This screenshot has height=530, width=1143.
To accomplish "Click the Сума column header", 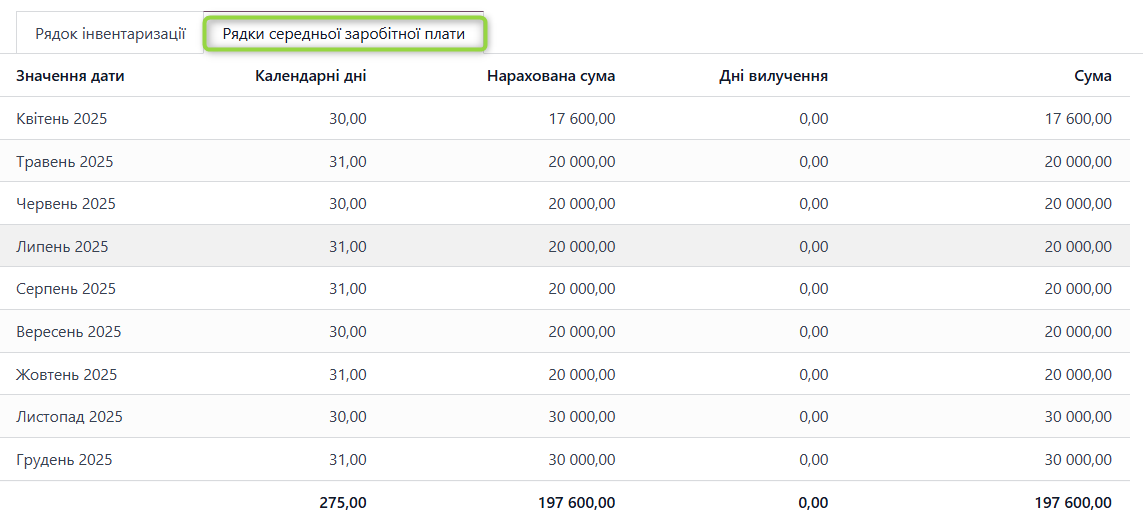I will click(1093, 76).
